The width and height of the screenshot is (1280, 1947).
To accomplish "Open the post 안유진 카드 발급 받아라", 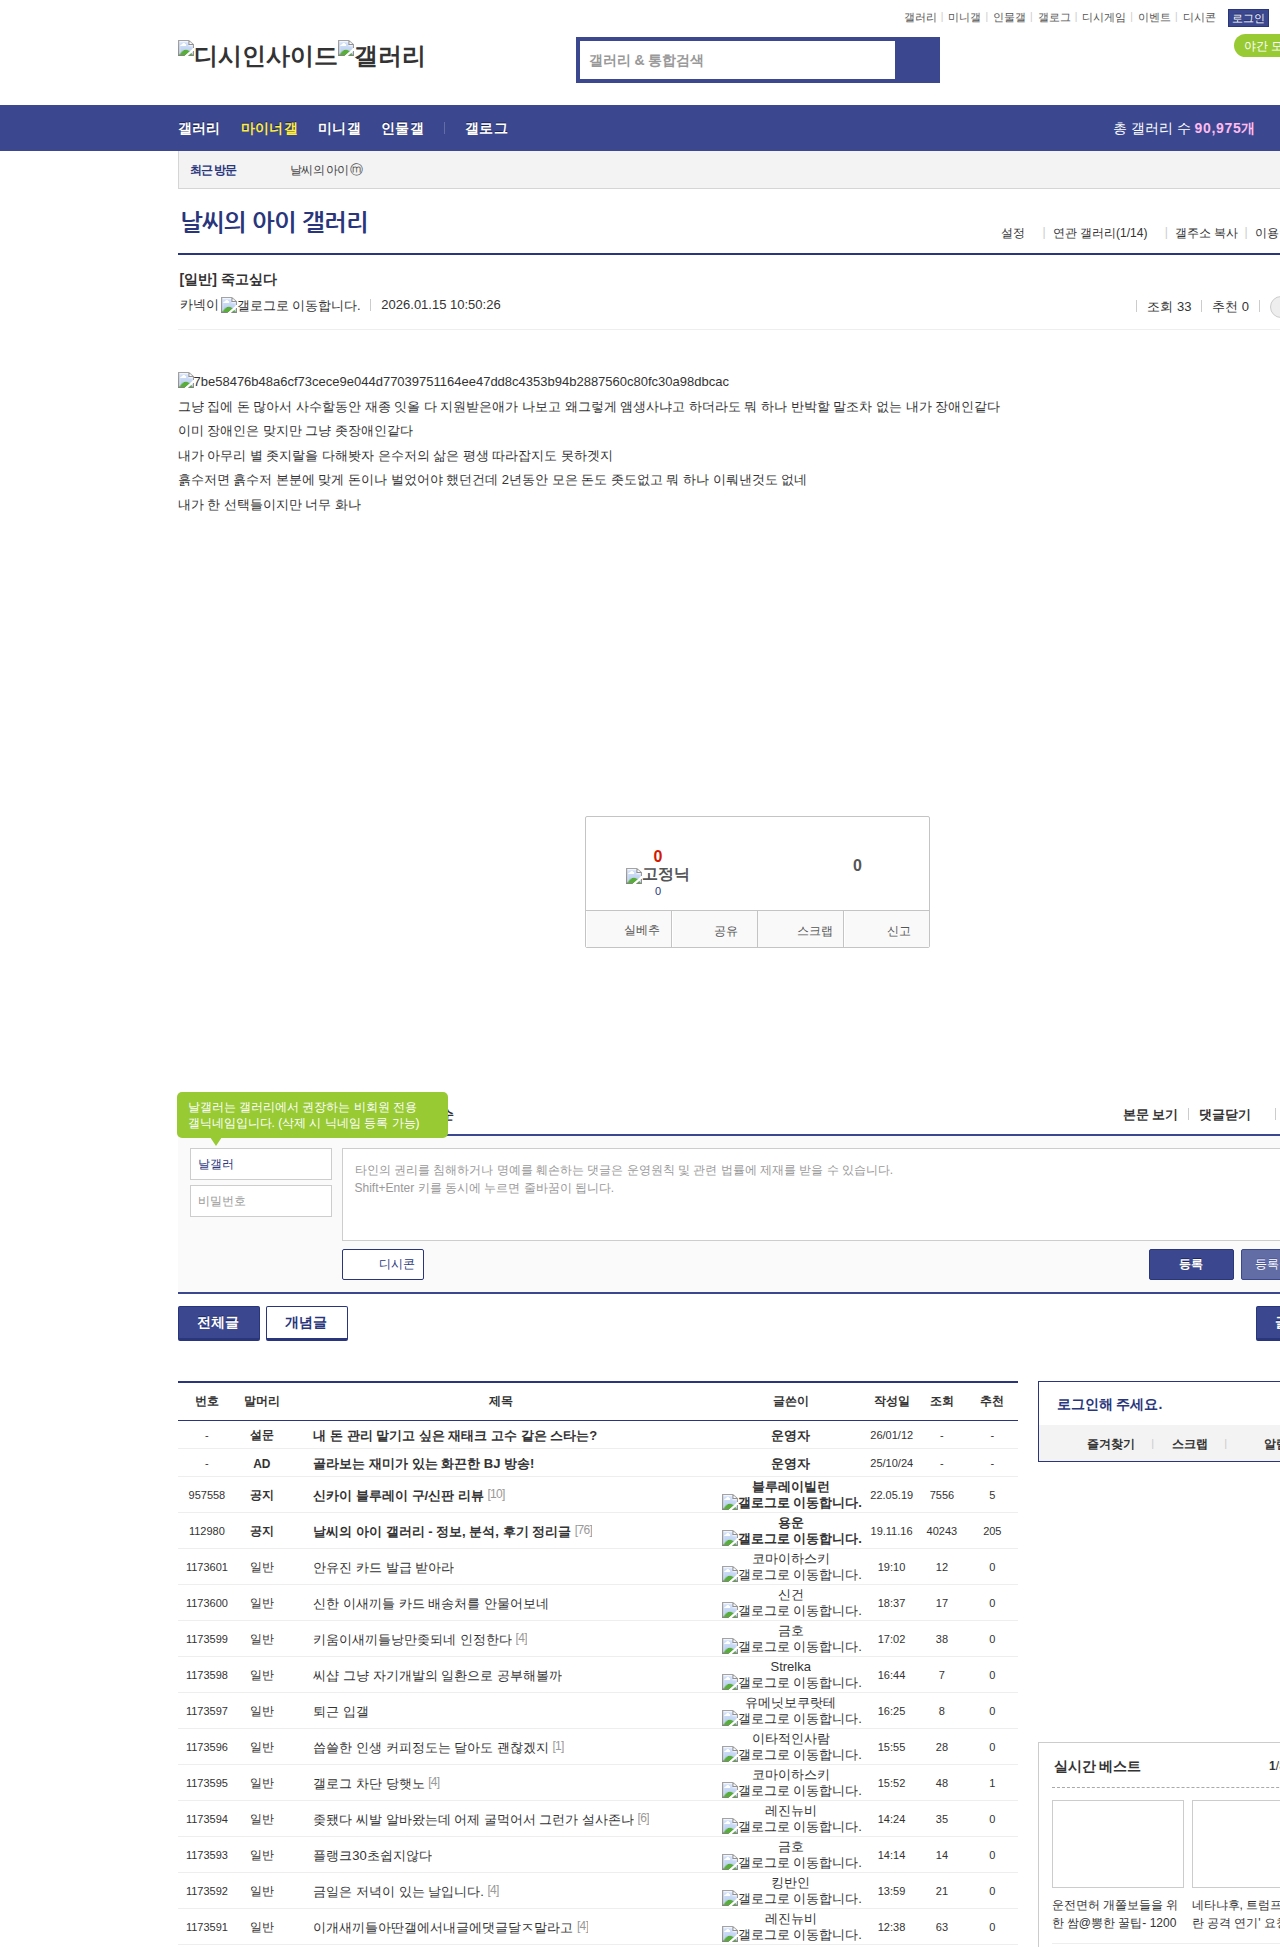I will [x=383, y=1567].
